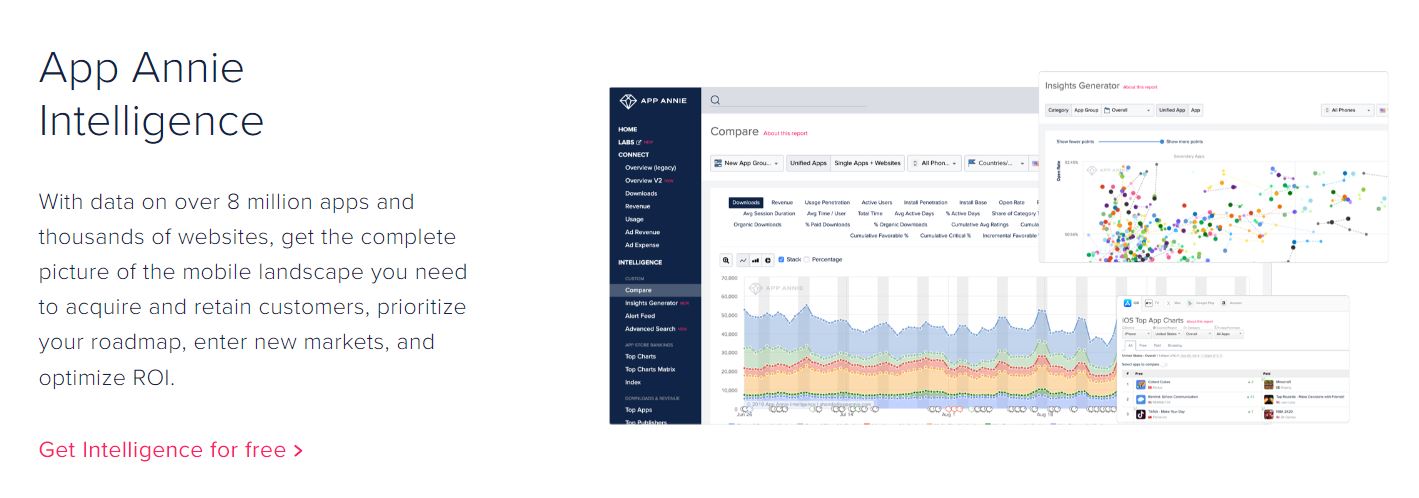Open Overall category dropdown in Top Charts
The width and height of the screenshot is (1419, 498).
(1198, 333)
